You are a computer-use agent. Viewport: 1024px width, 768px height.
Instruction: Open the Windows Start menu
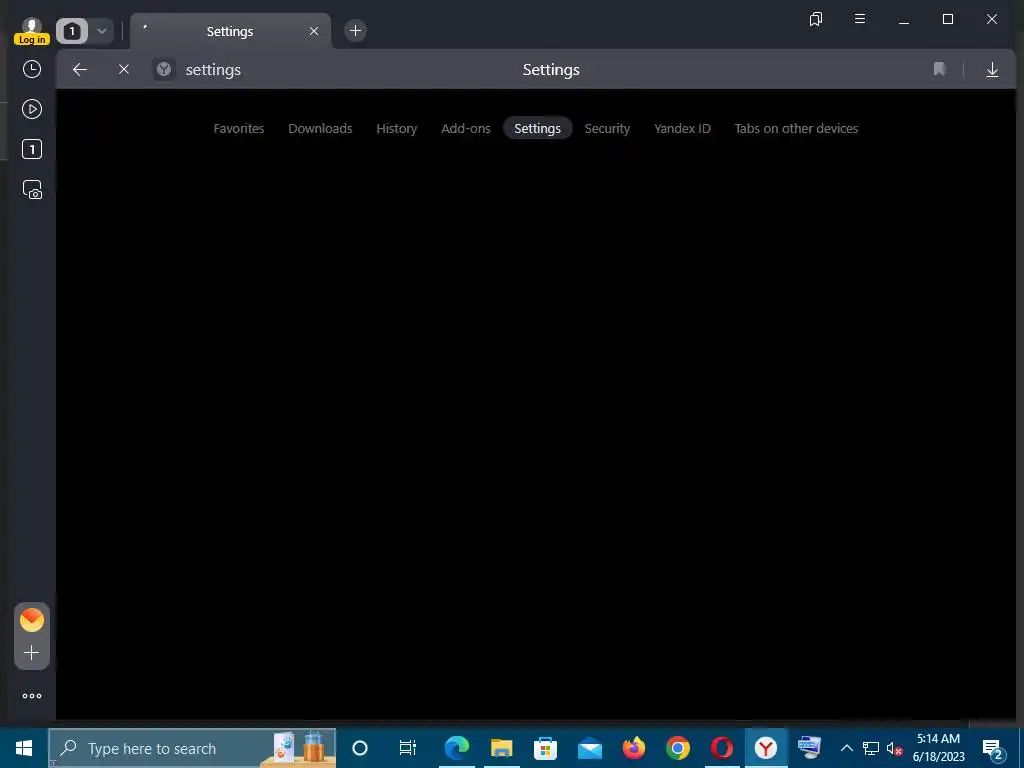pos(24,748)
